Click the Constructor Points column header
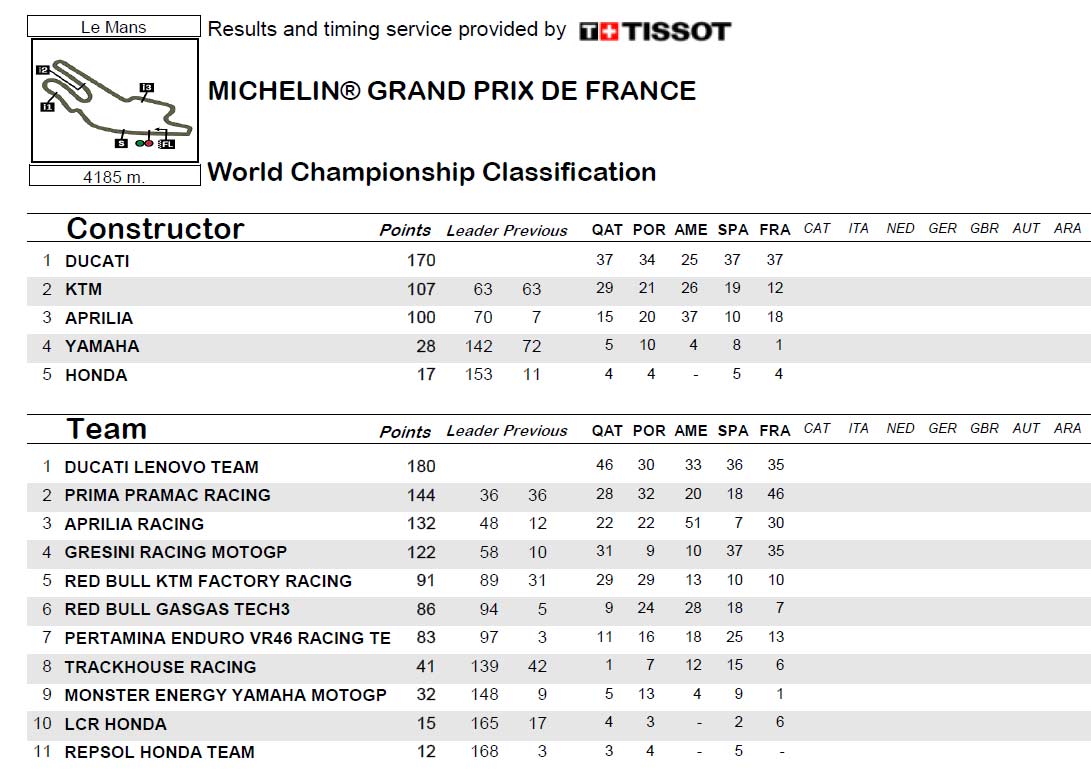Viewport: 1091px width, 776px height. point(405,230)
